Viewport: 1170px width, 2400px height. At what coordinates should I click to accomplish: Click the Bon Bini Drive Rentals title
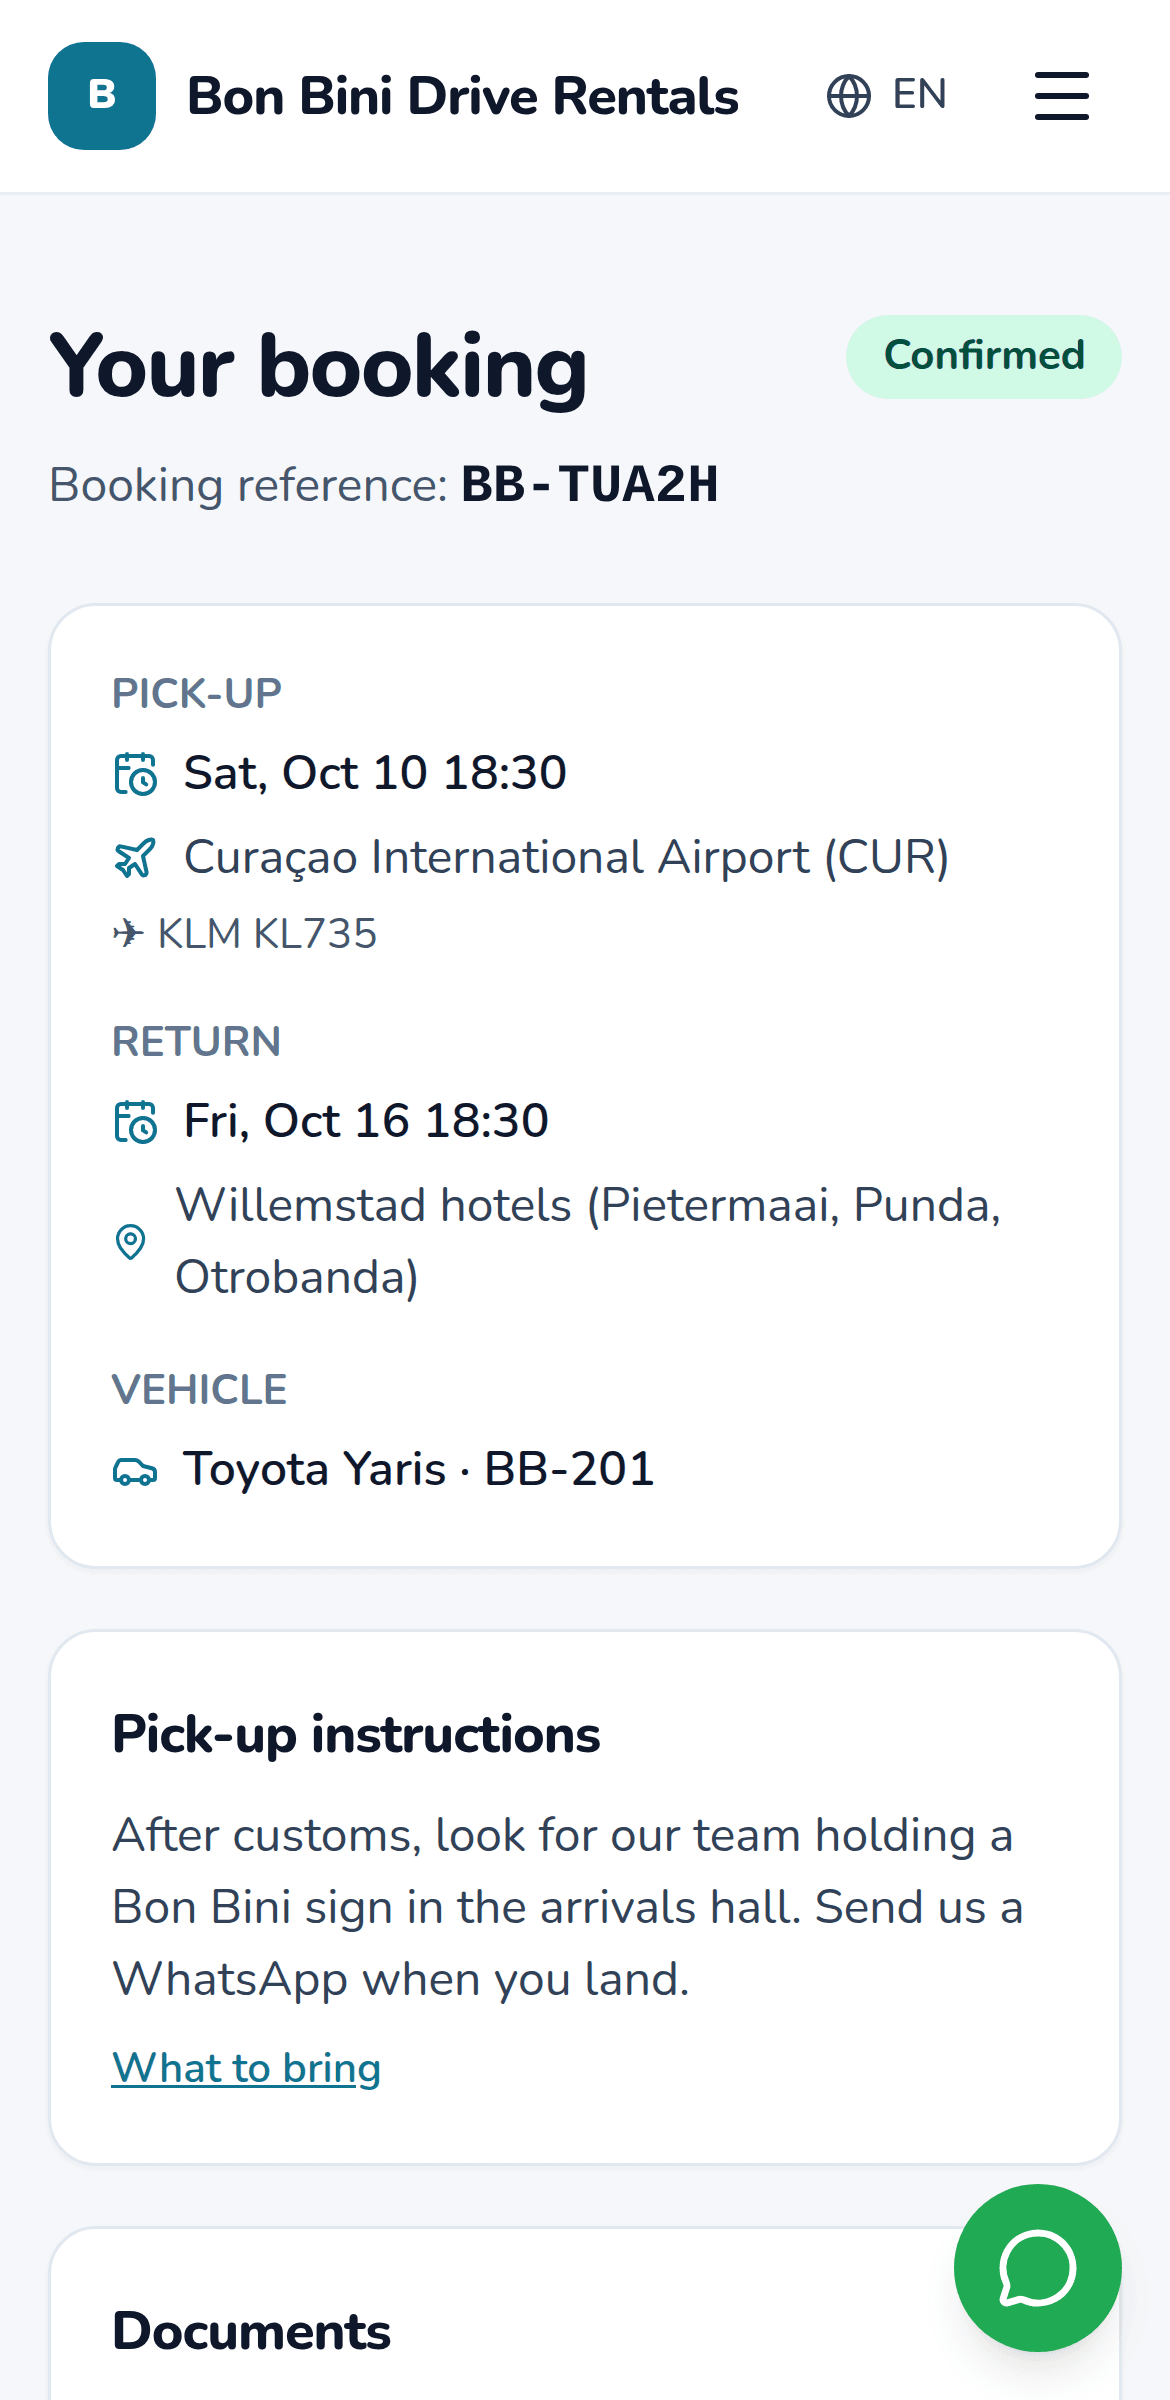[x=463, y=97]
